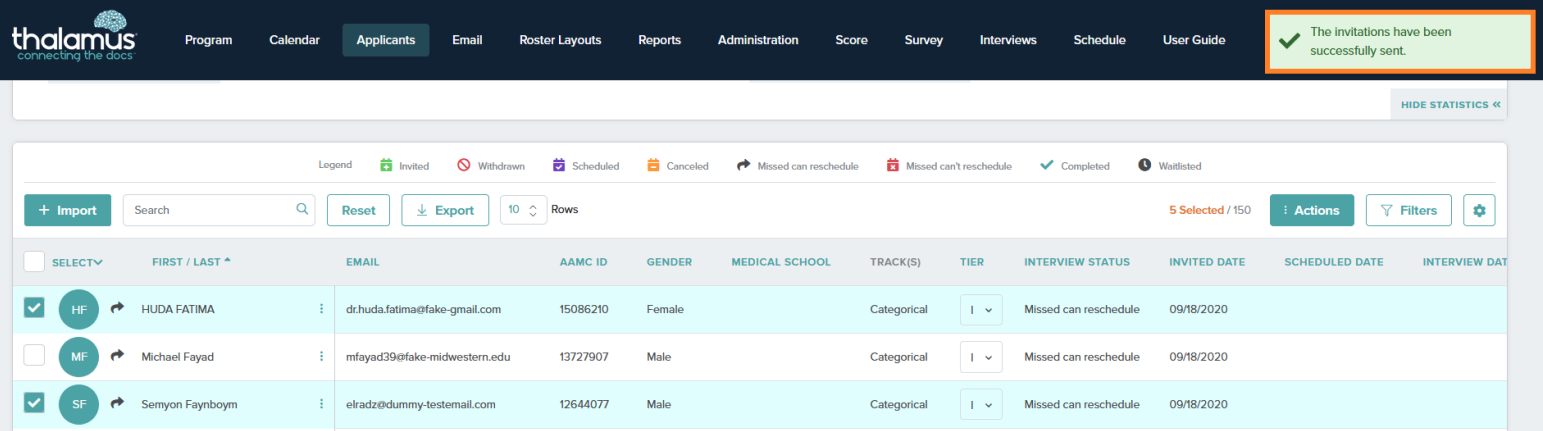1543x431 pixels.
Task: Click the Export button
Action: 445,210
